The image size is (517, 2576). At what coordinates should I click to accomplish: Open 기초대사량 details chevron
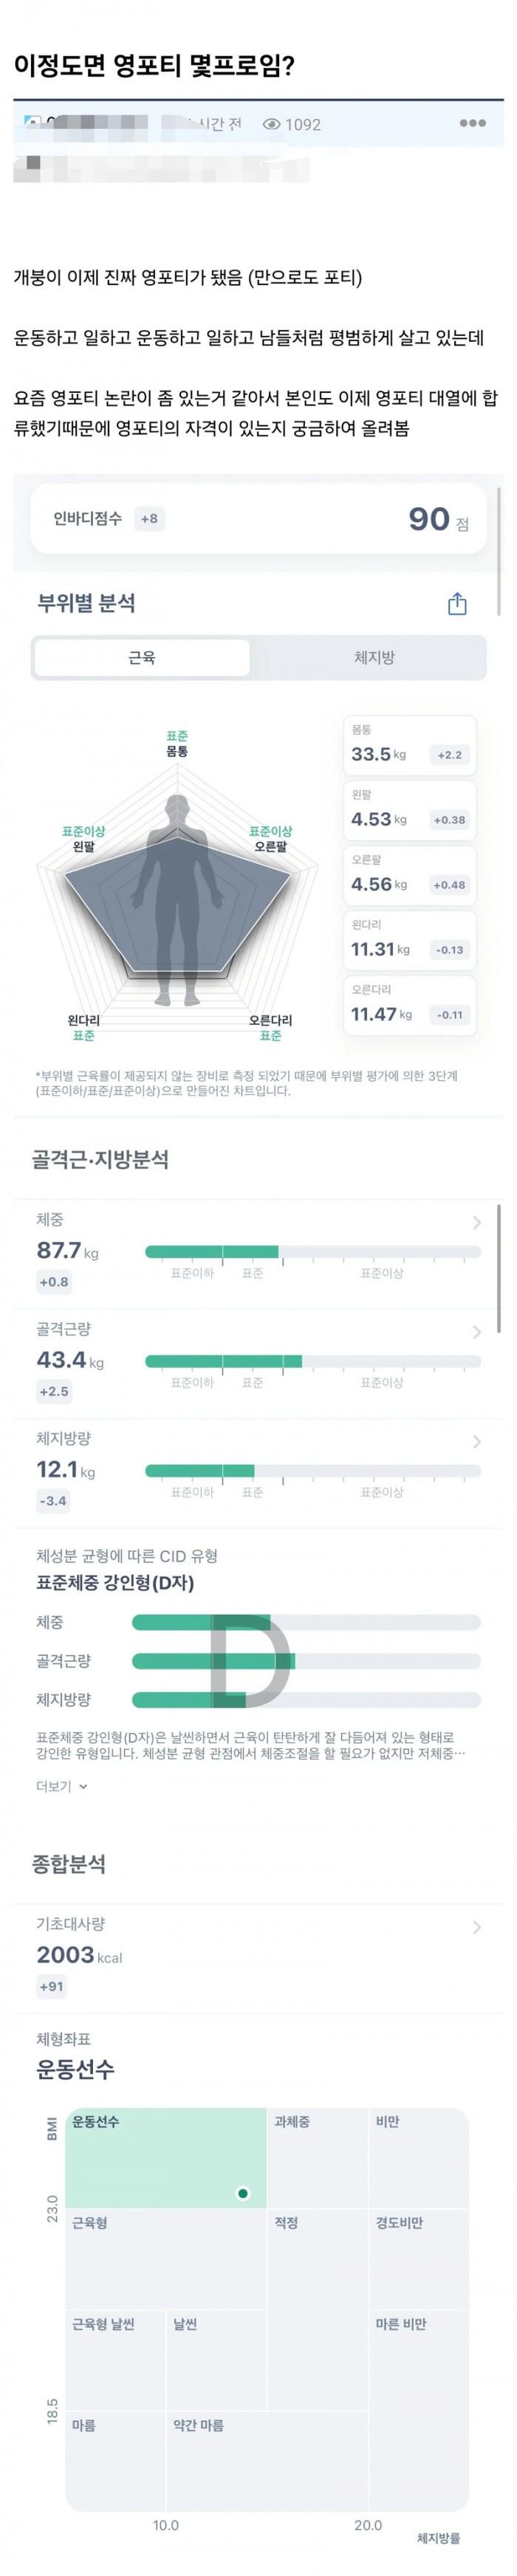[477, 1927]
